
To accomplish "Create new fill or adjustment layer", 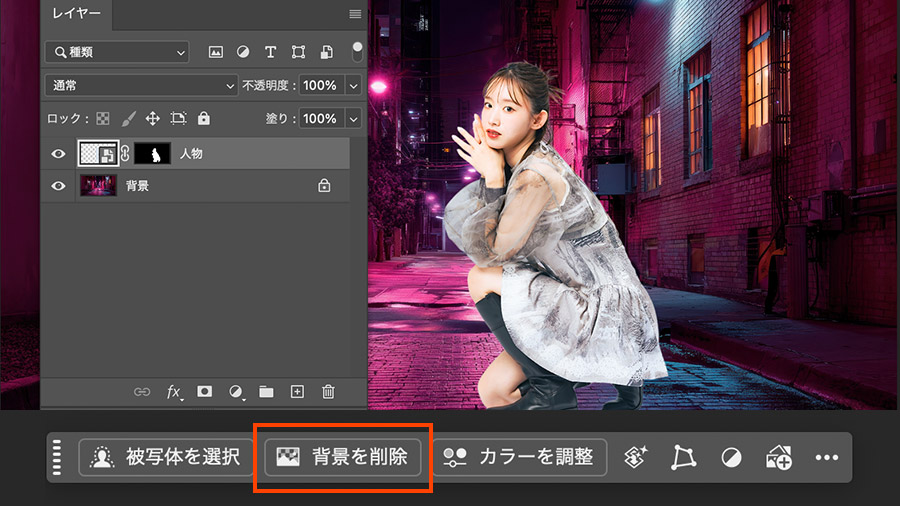I will [x=236, y=392].
